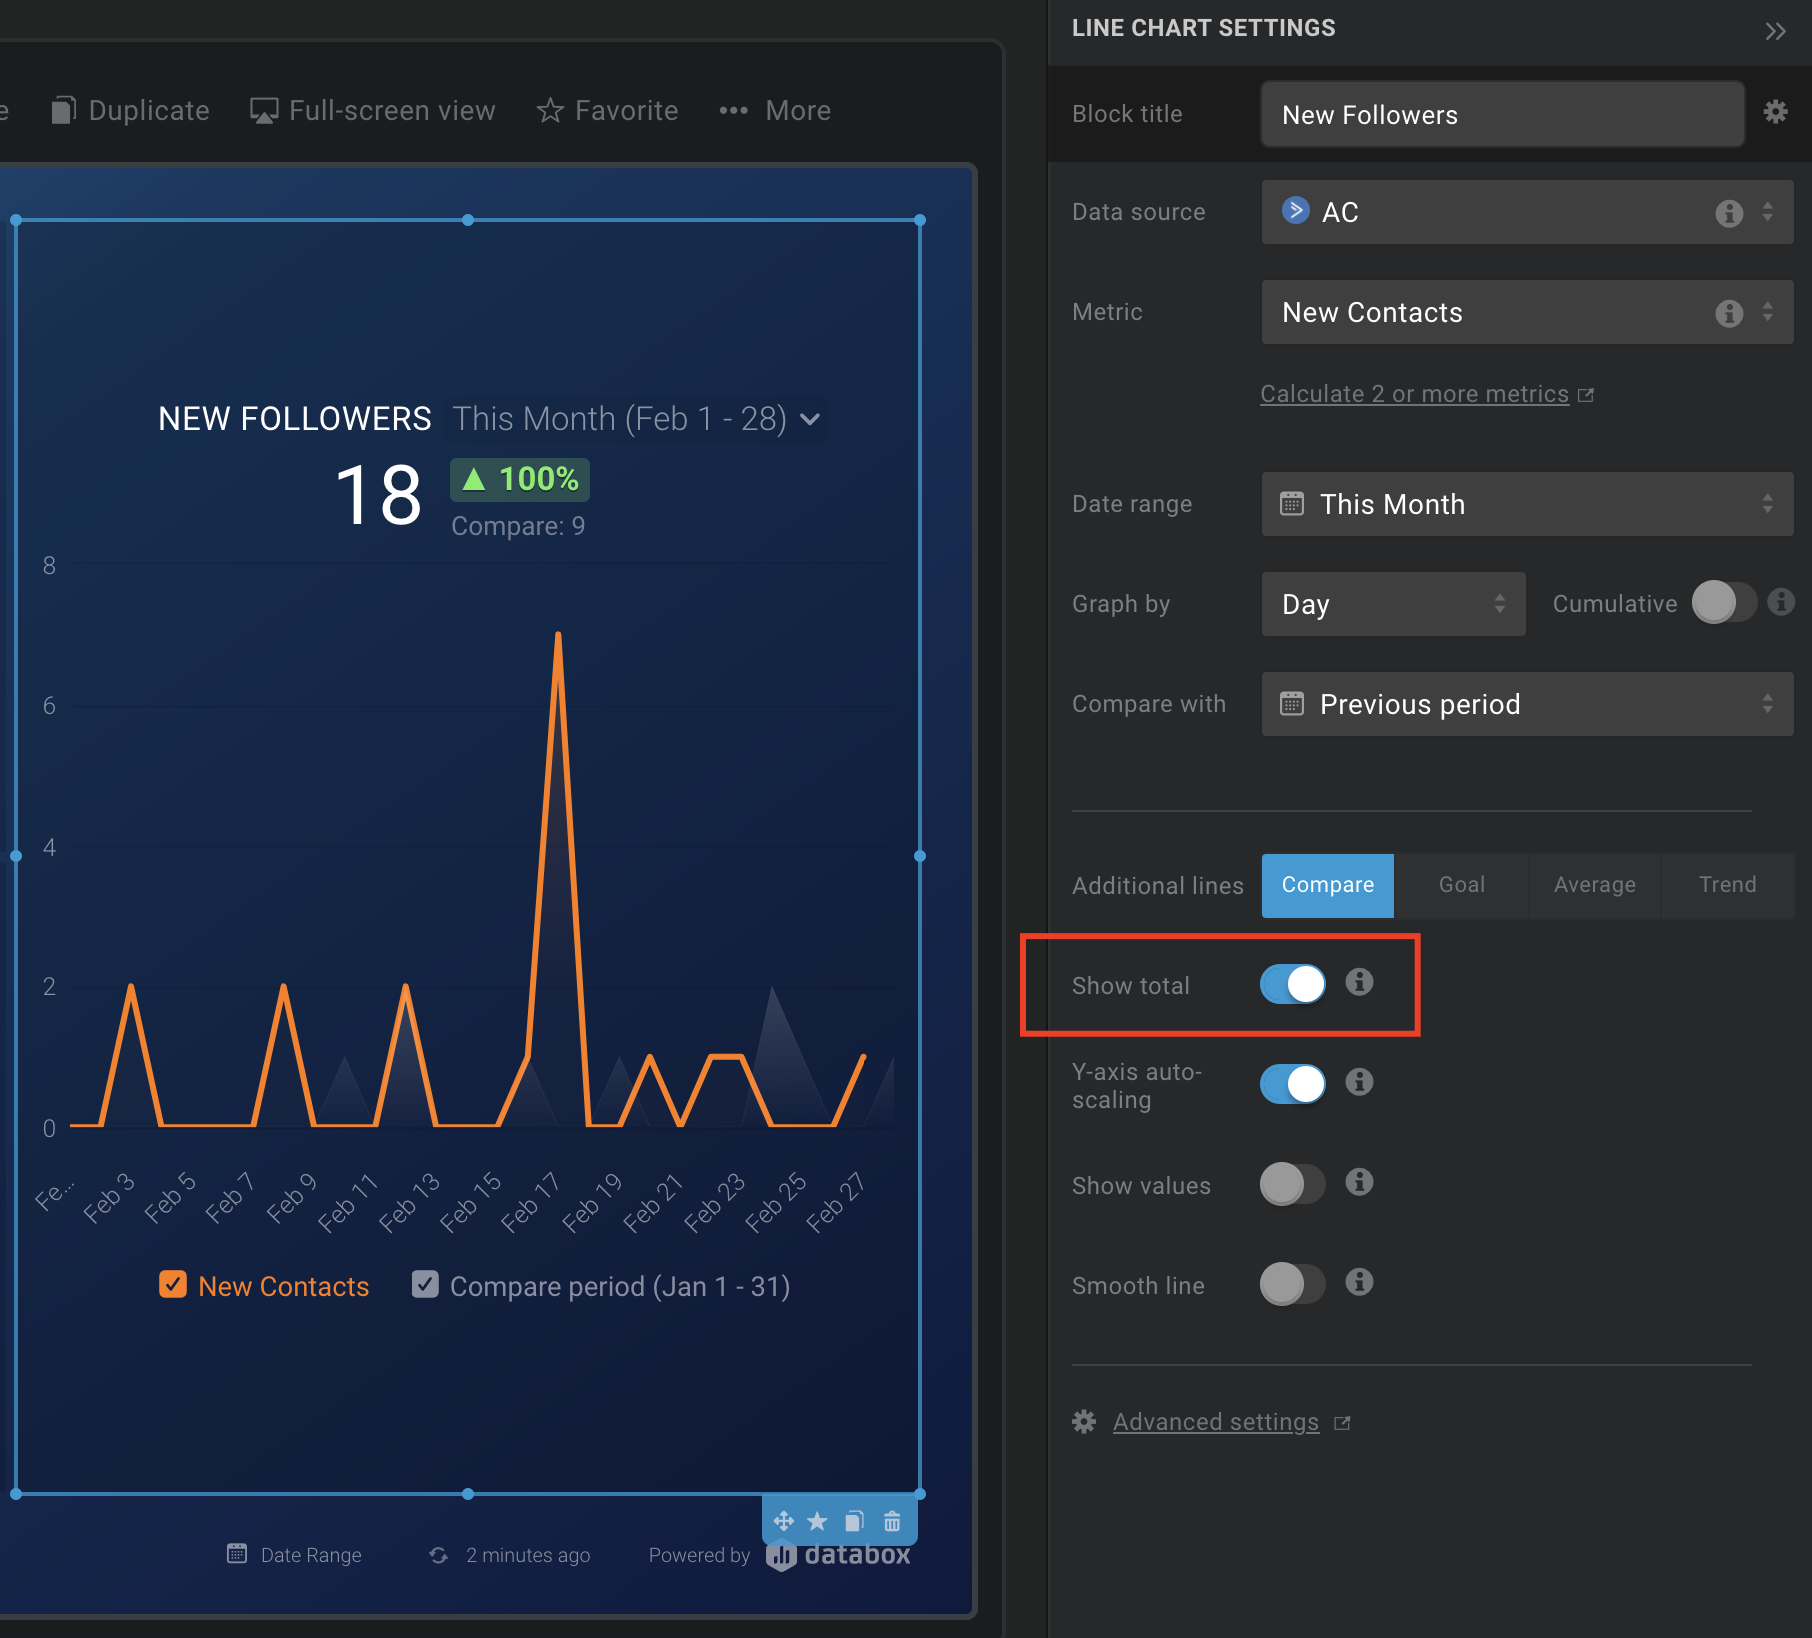
Task: Open block title gear settings
Action: point(1775,111)
